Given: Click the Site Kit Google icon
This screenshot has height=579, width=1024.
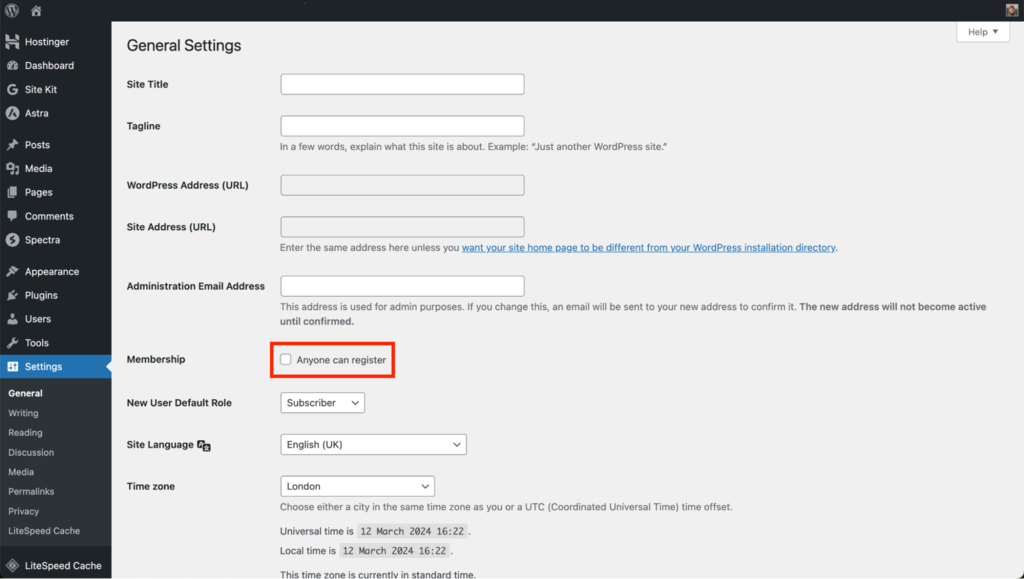Looking at the screenshot, I should (x=12, y=89).
